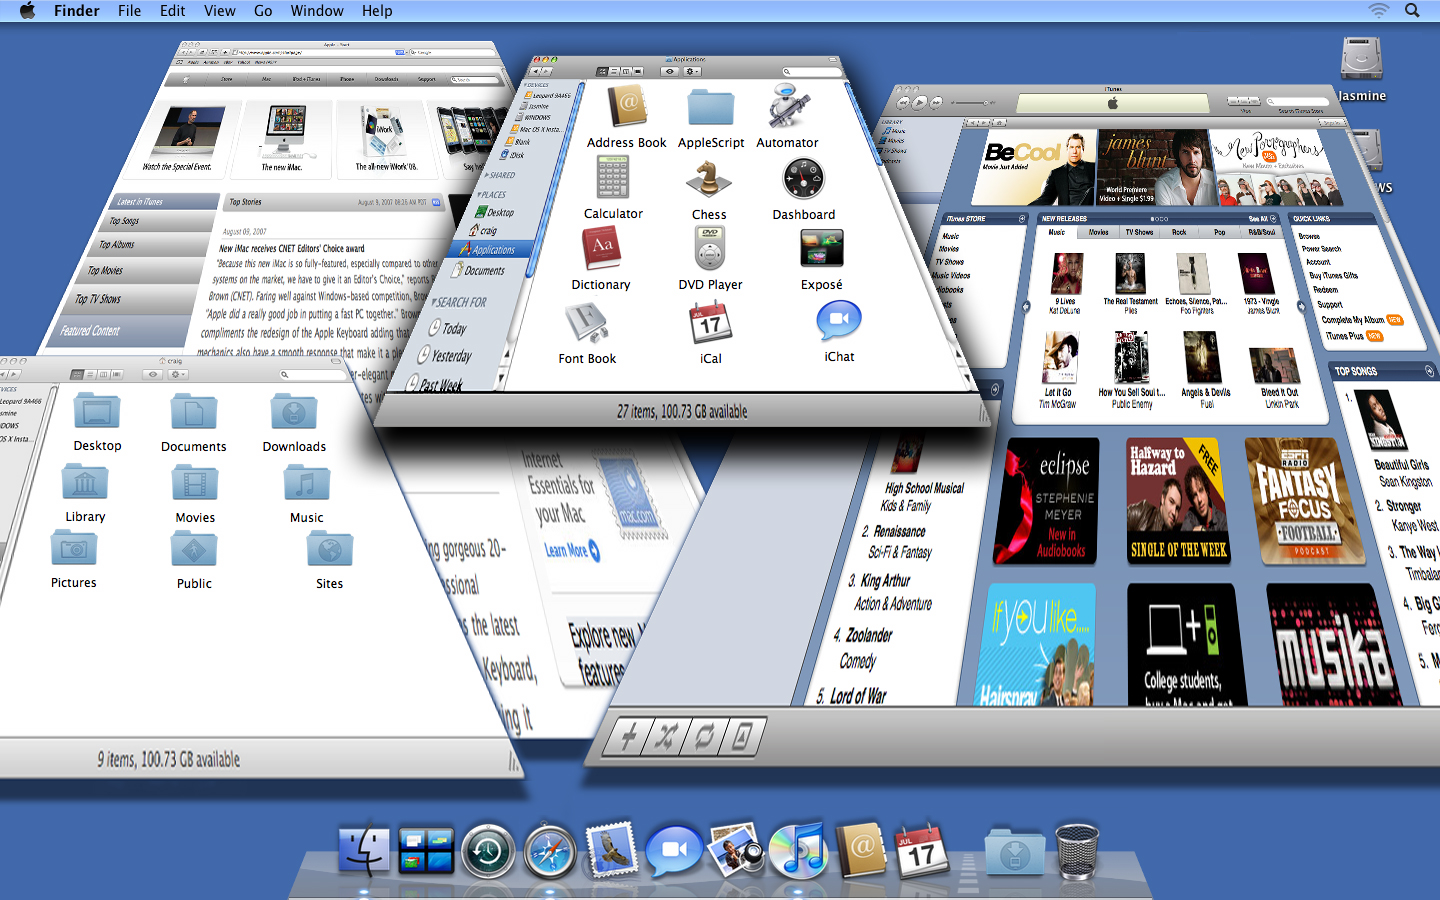Open DVD Player in the Applications window
Viewport: 1440px width, 900px height.
click(x=710, y=249)
